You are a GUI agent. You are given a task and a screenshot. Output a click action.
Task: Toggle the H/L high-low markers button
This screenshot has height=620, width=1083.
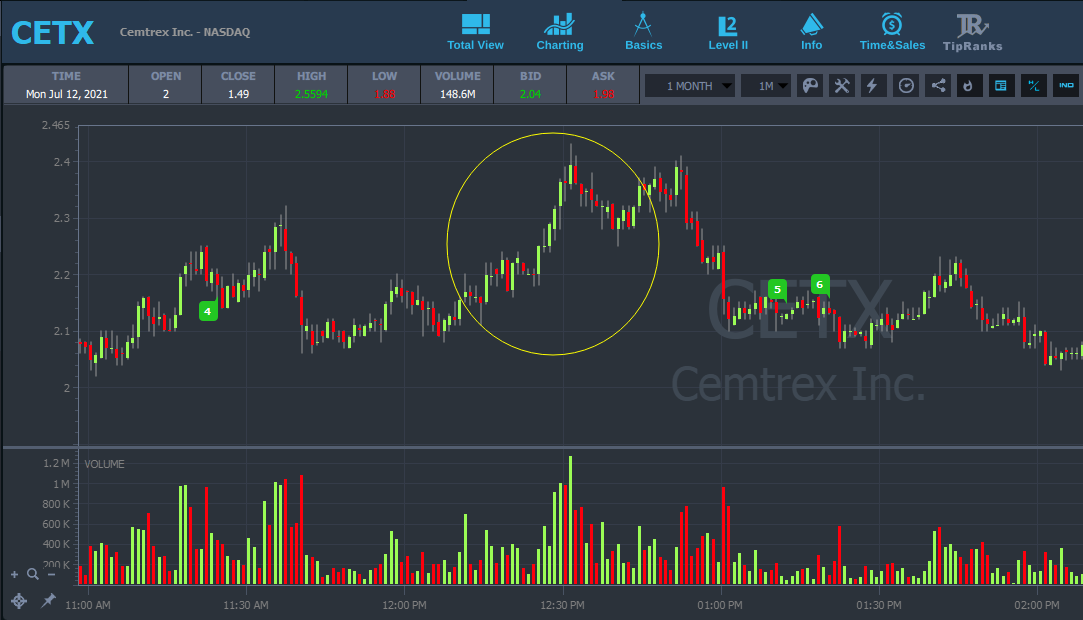[1033, 86]
